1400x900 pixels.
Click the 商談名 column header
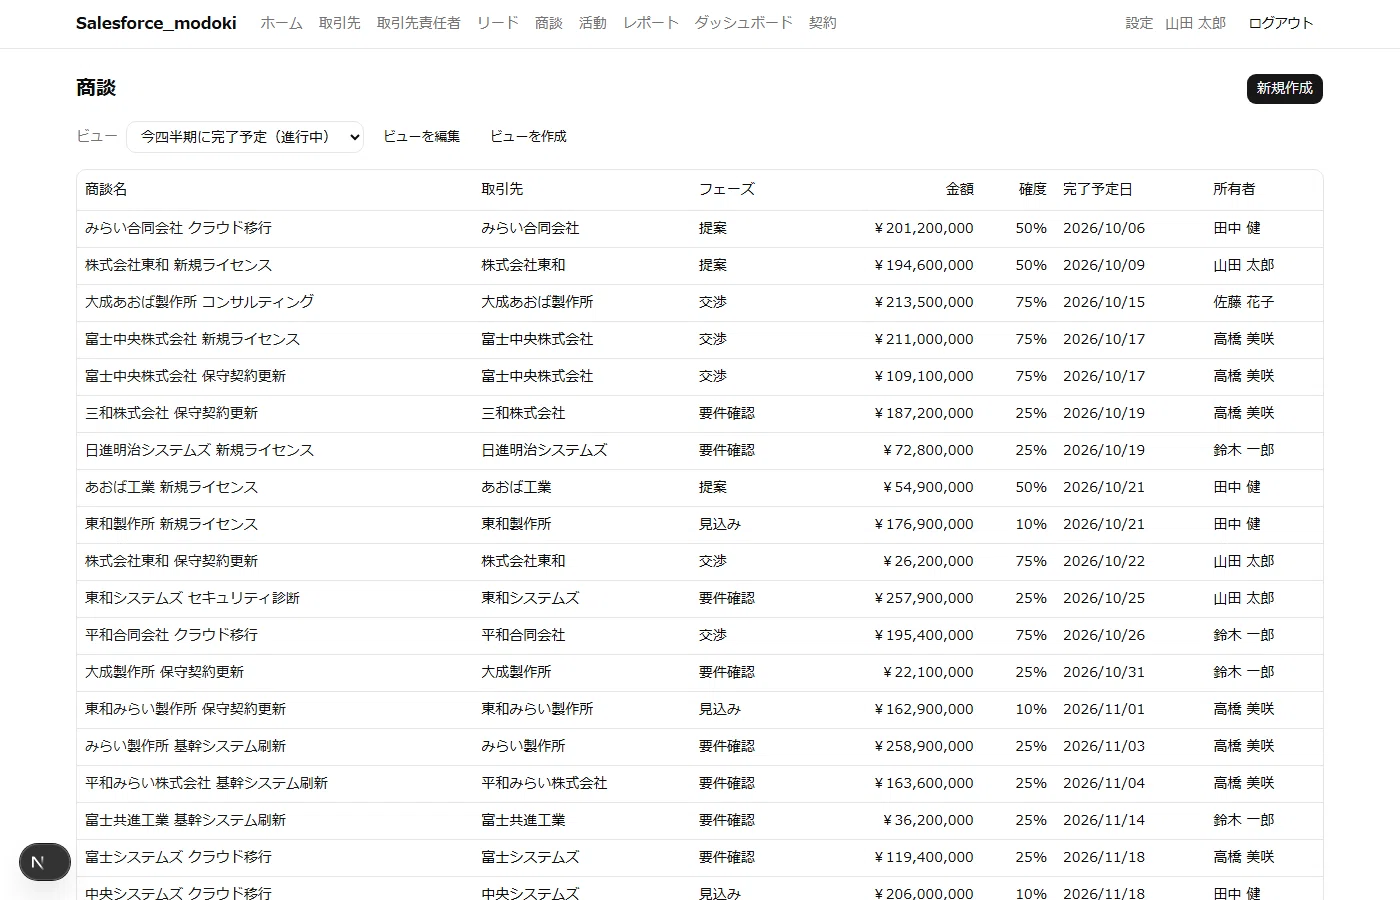point(106,189)
